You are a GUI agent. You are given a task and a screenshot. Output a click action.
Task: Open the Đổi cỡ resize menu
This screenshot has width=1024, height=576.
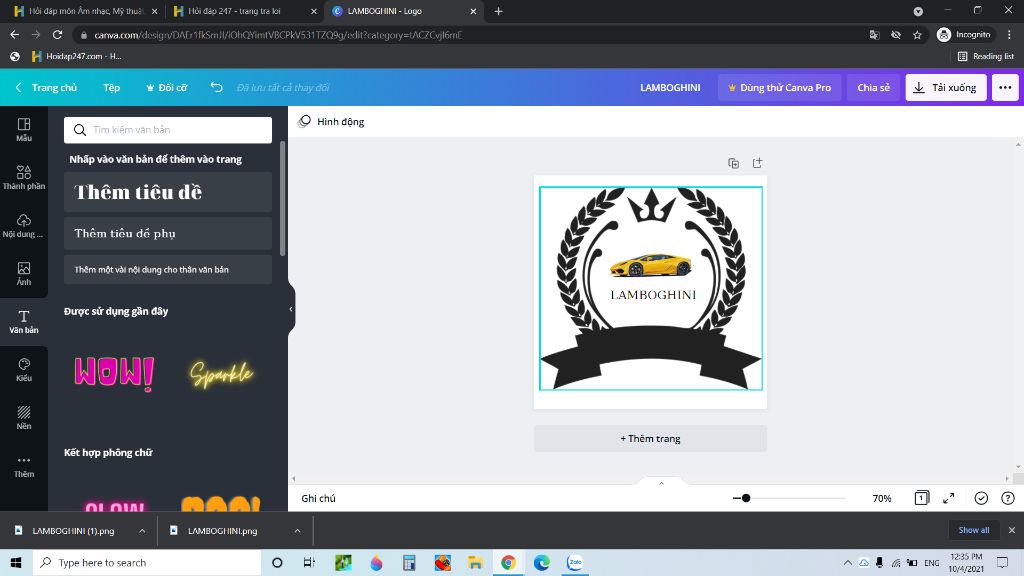click(167, 88)
